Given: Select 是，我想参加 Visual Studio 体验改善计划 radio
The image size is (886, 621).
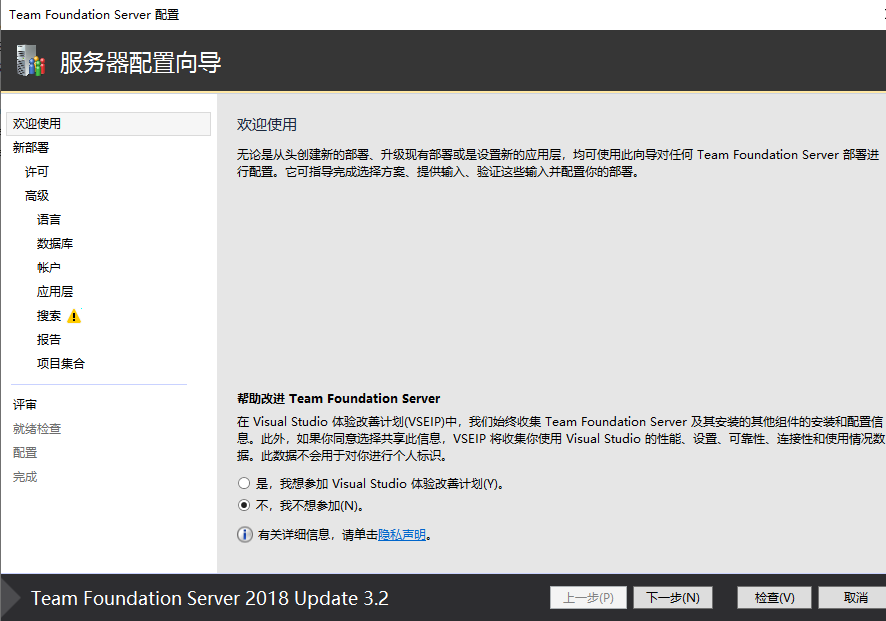Looking at the screenshot, I should [244, 484].
